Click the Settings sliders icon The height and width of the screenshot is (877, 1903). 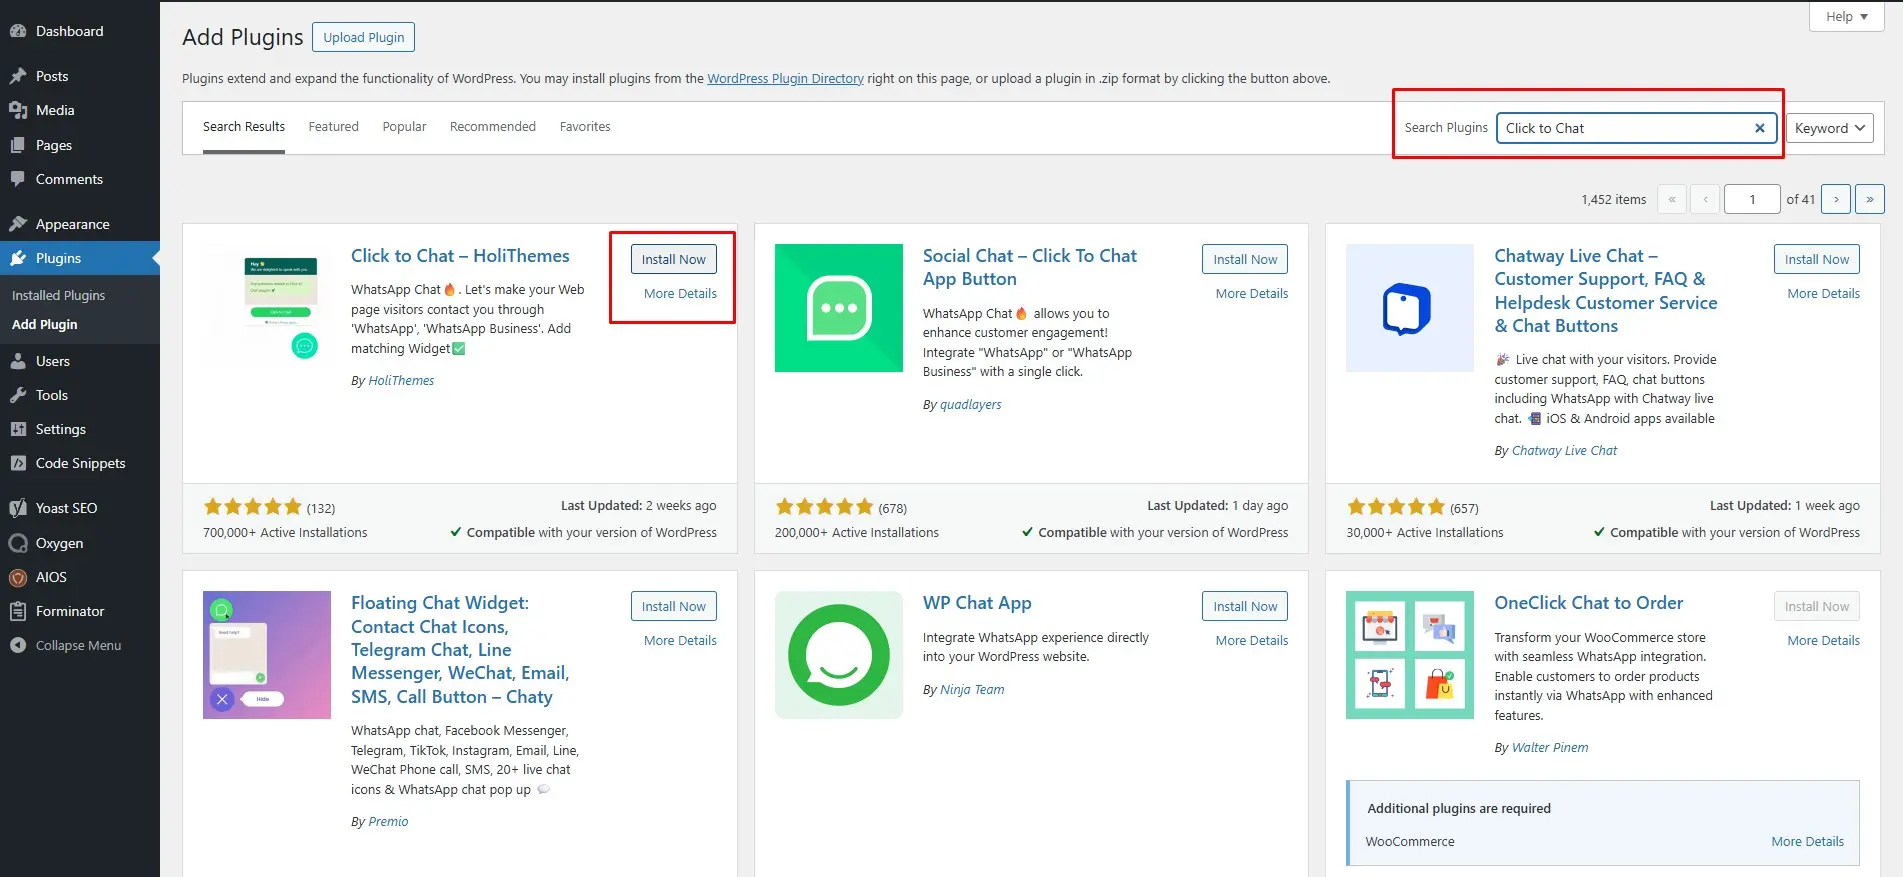click(x=18, y=429)
